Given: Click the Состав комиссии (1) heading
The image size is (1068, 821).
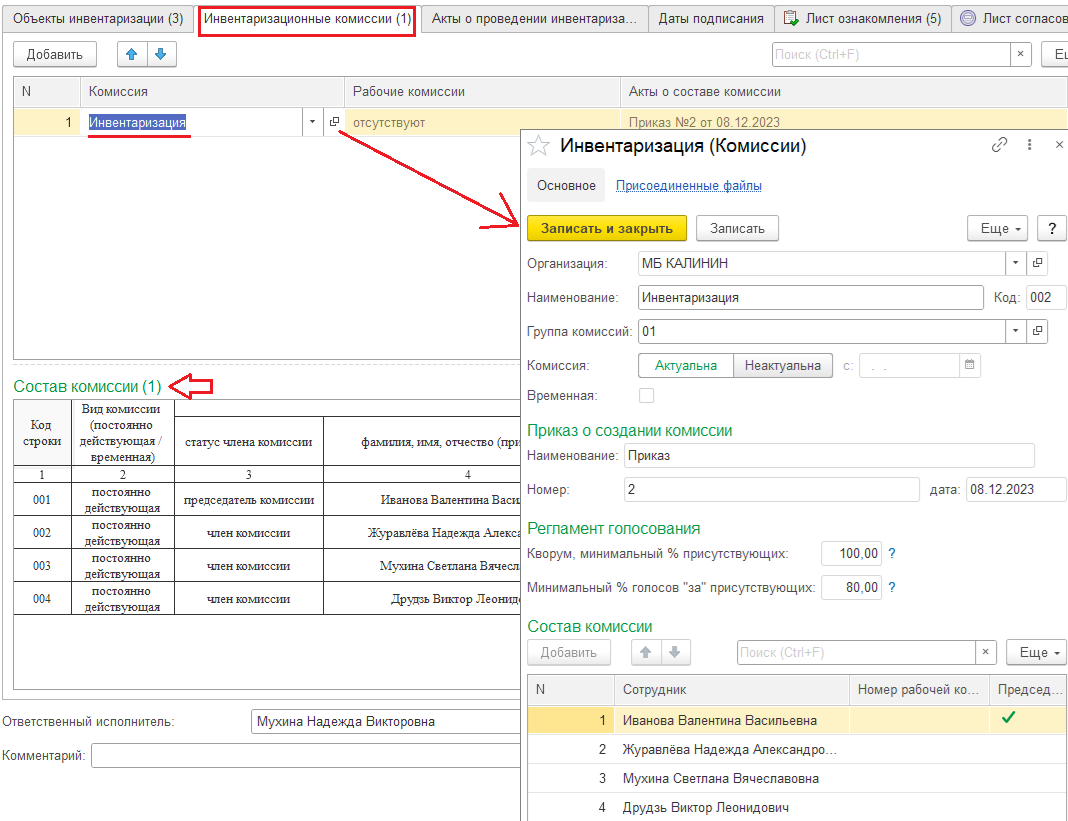Looking at the screenshot, I should point(87,386).
